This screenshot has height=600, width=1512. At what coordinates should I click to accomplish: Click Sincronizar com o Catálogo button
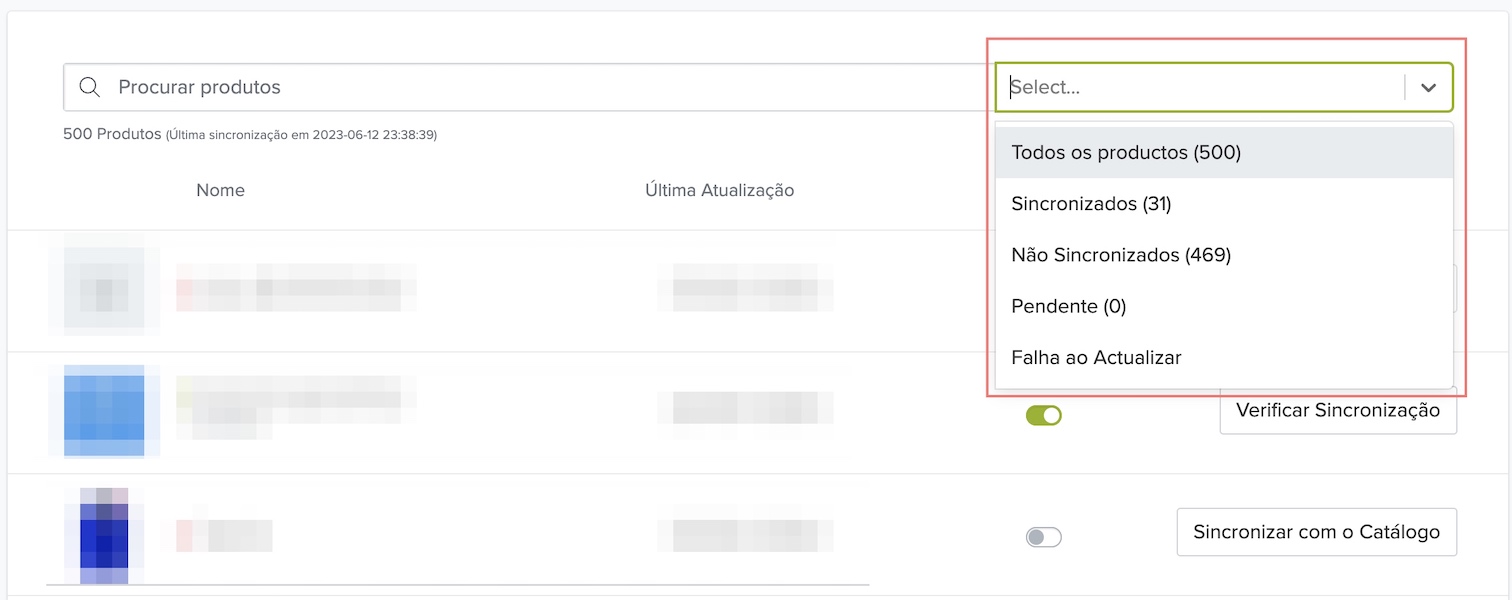point(1316,532)
